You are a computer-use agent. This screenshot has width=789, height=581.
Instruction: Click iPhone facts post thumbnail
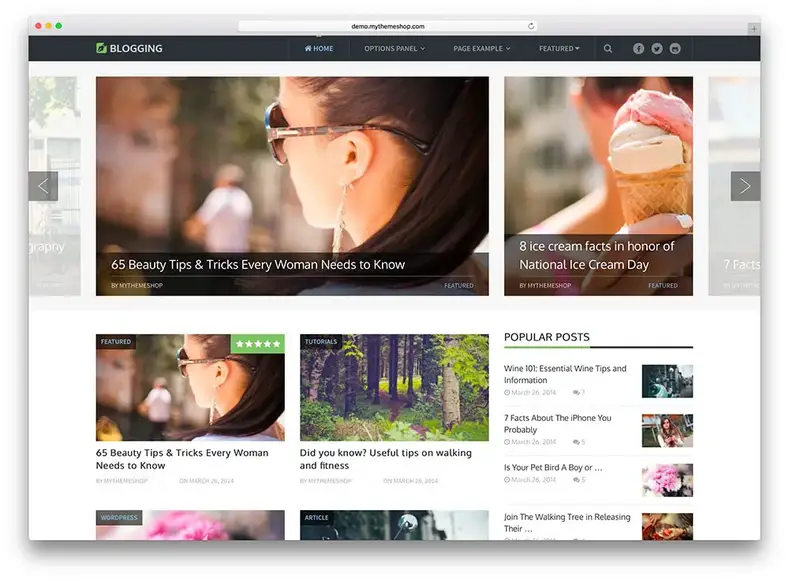pyautogui.click(x=667, y=431)
